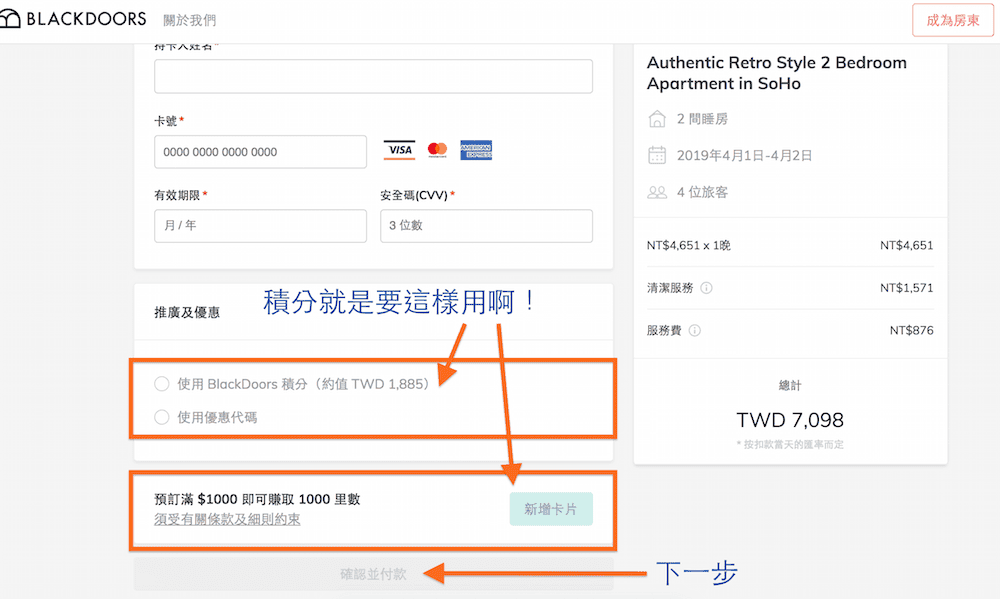Click the Mastercard logo icon
1000x599 pixels.
(x=437, y=151)
